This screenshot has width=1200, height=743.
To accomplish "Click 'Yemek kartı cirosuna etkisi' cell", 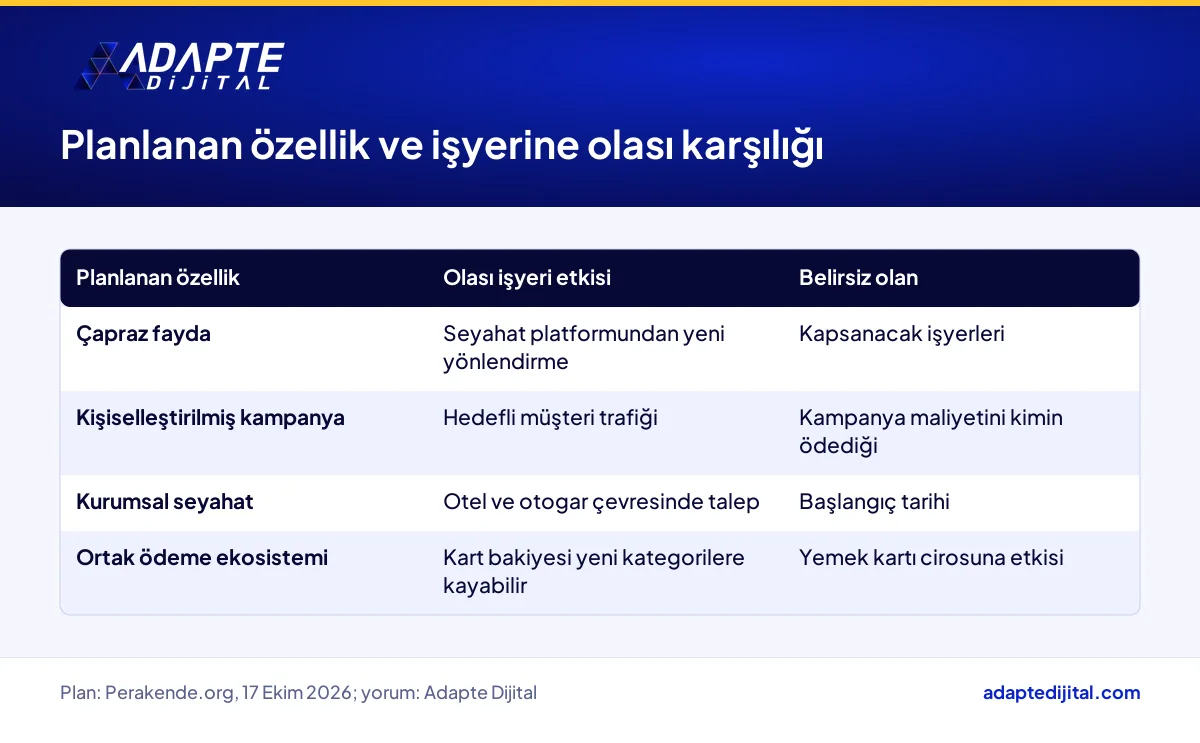I will coord(931,558).
